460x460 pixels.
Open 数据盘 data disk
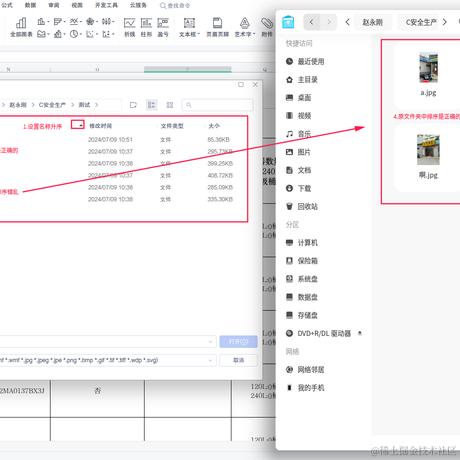click(x=302, y=297)
